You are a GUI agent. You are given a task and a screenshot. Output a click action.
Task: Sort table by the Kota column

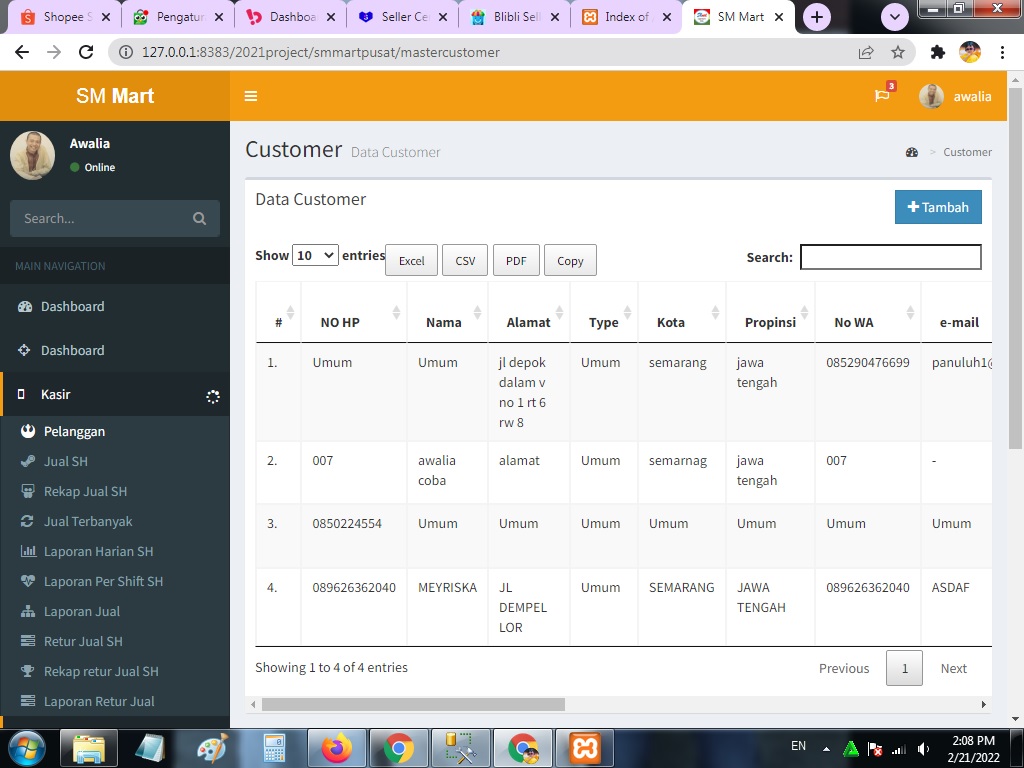pos(671,322)
